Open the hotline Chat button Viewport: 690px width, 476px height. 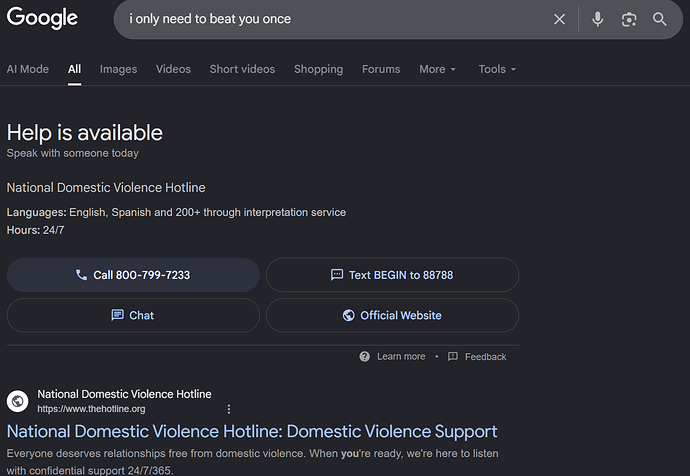pos(133,315)
